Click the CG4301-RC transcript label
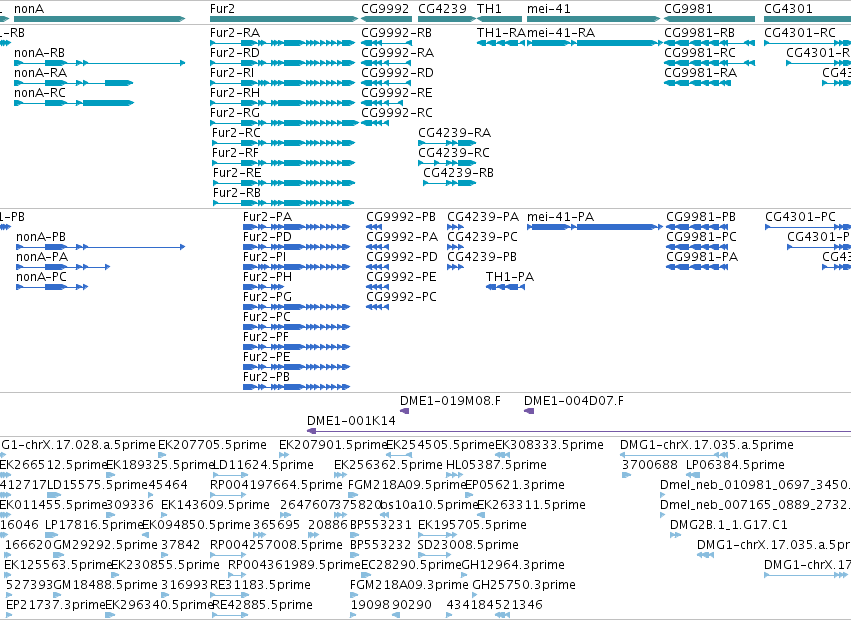 pos(800,33)
